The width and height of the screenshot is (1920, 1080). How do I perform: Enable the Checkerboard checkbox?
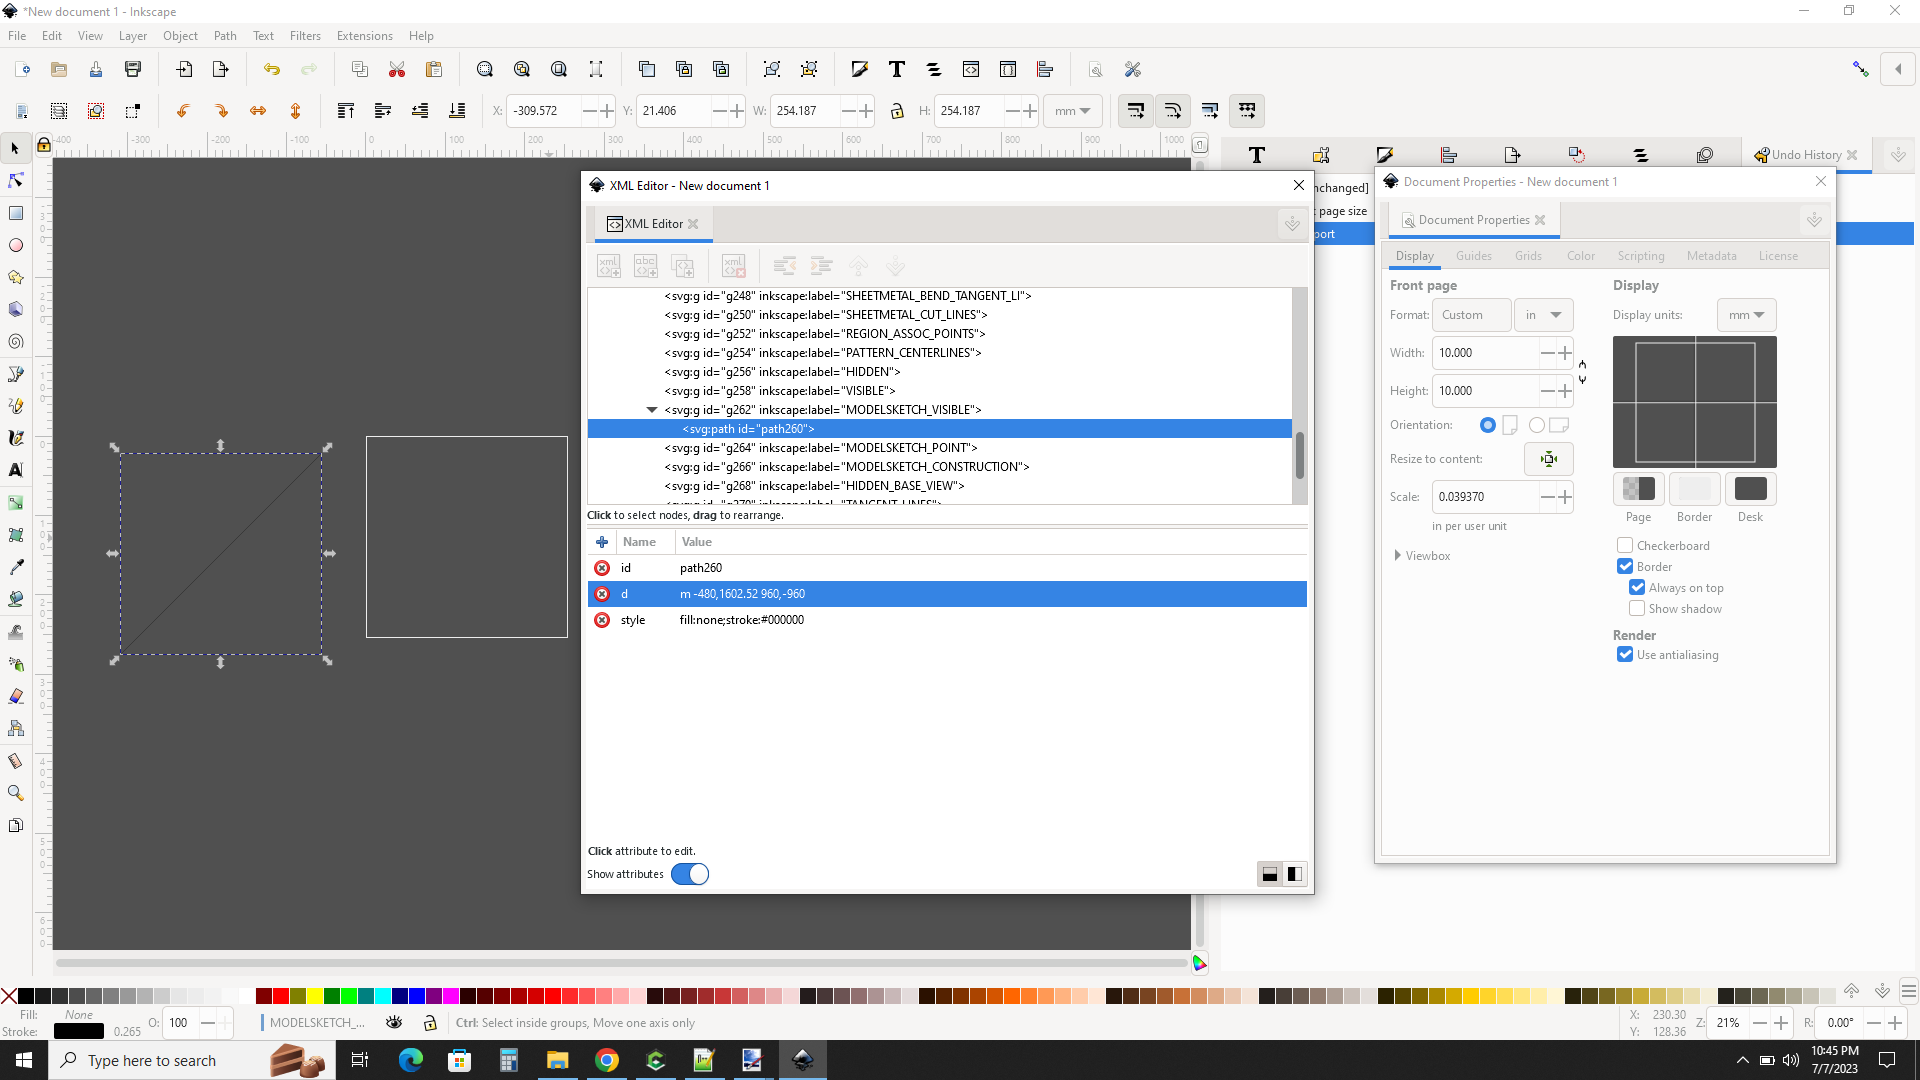click(x=1625, y=546)
